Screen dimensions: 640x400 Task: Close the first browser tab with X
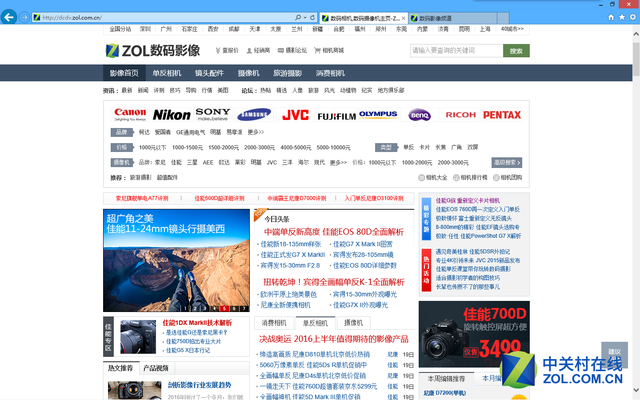point(403,18)
